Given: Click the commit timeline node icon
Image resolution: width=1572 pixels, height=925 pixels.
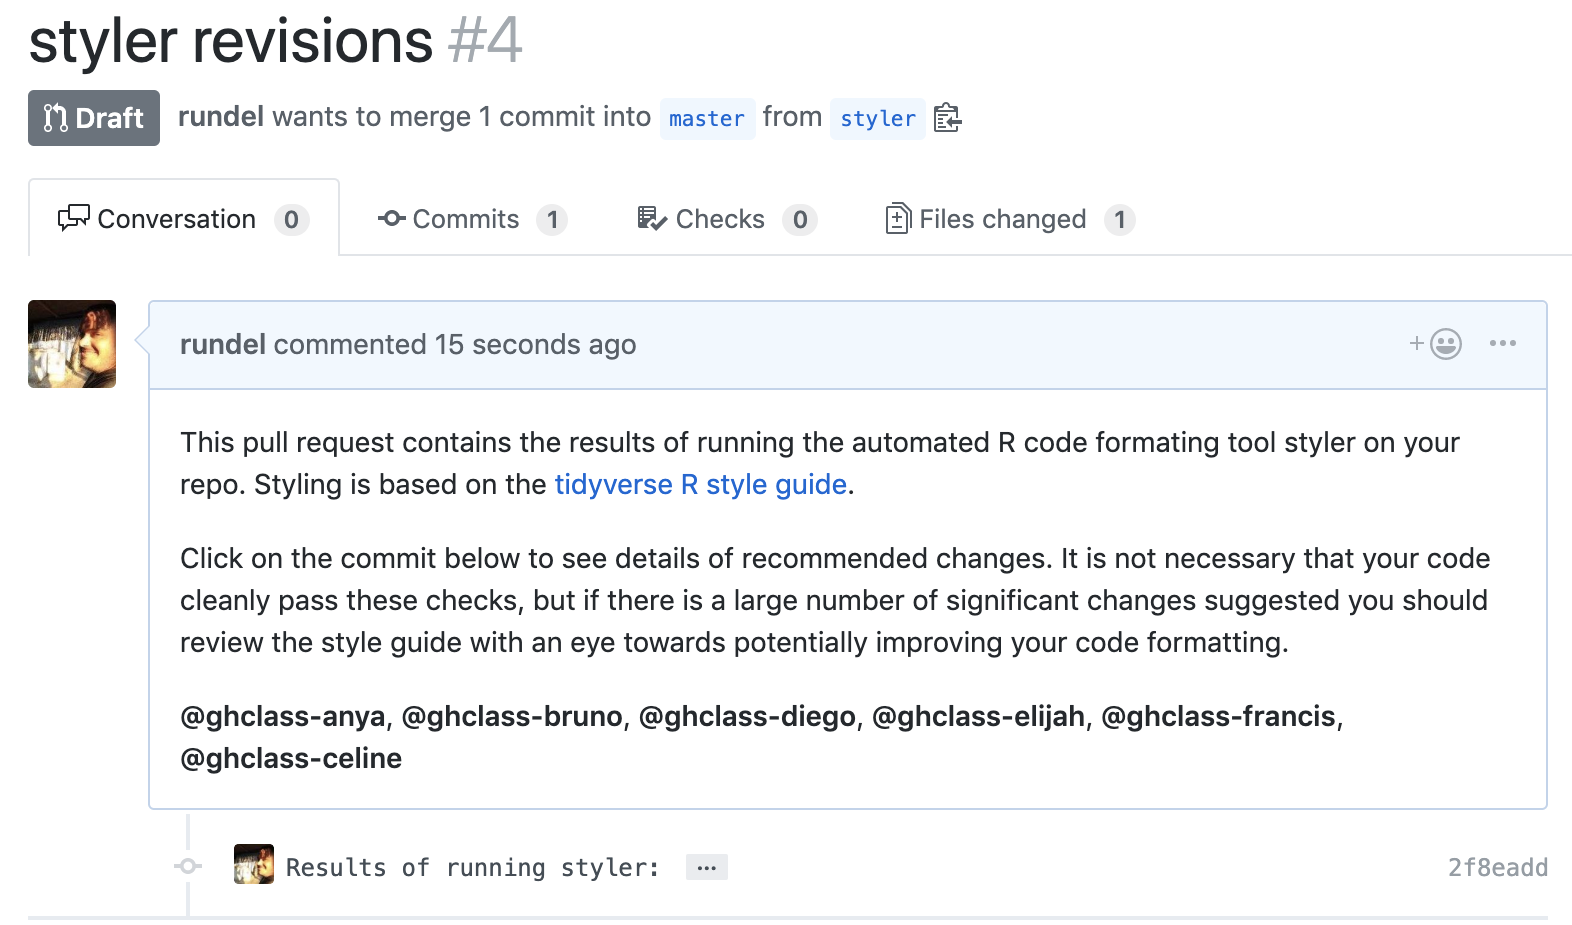Looking at the screenshot, I should coord(188,866).
